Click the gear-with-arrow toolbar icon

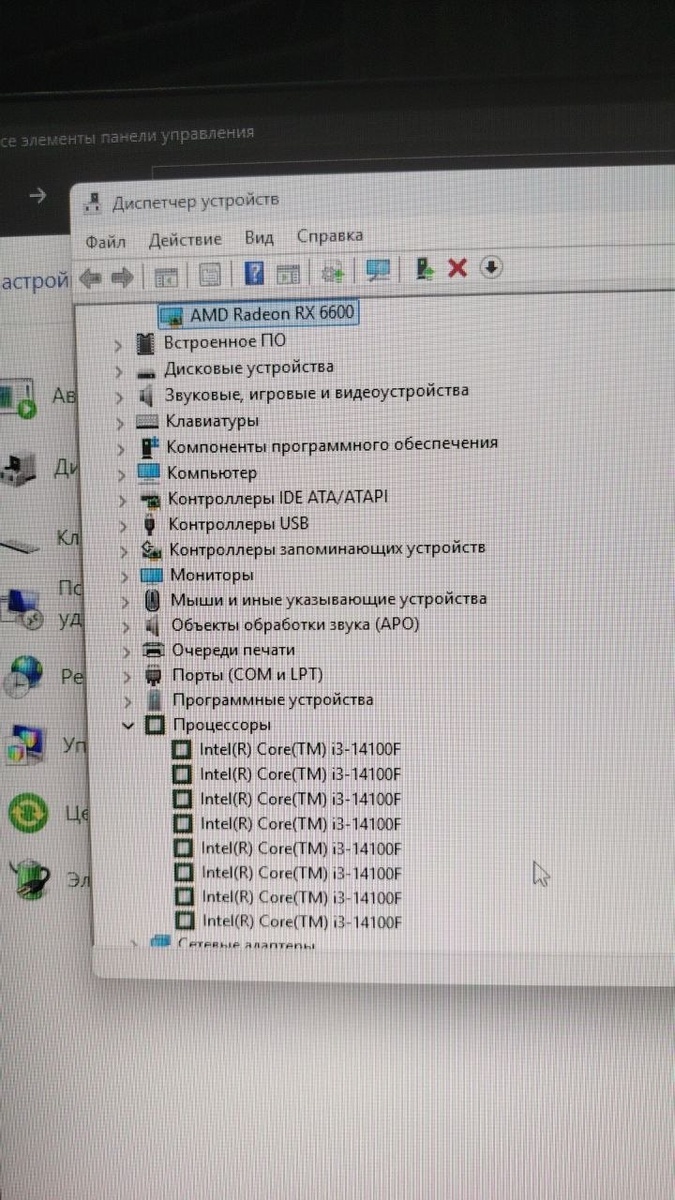[x=333, y=272]
